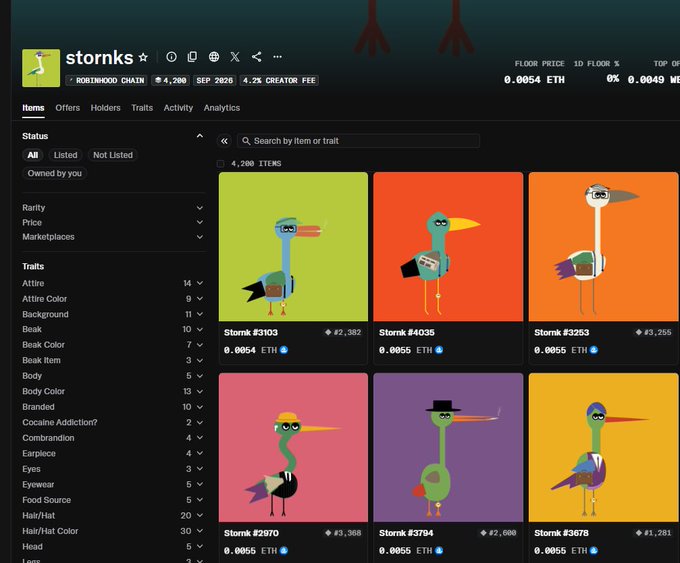
Task: Expand the Hair/Hat Color trait dropdown
Action: click(113, 531)
